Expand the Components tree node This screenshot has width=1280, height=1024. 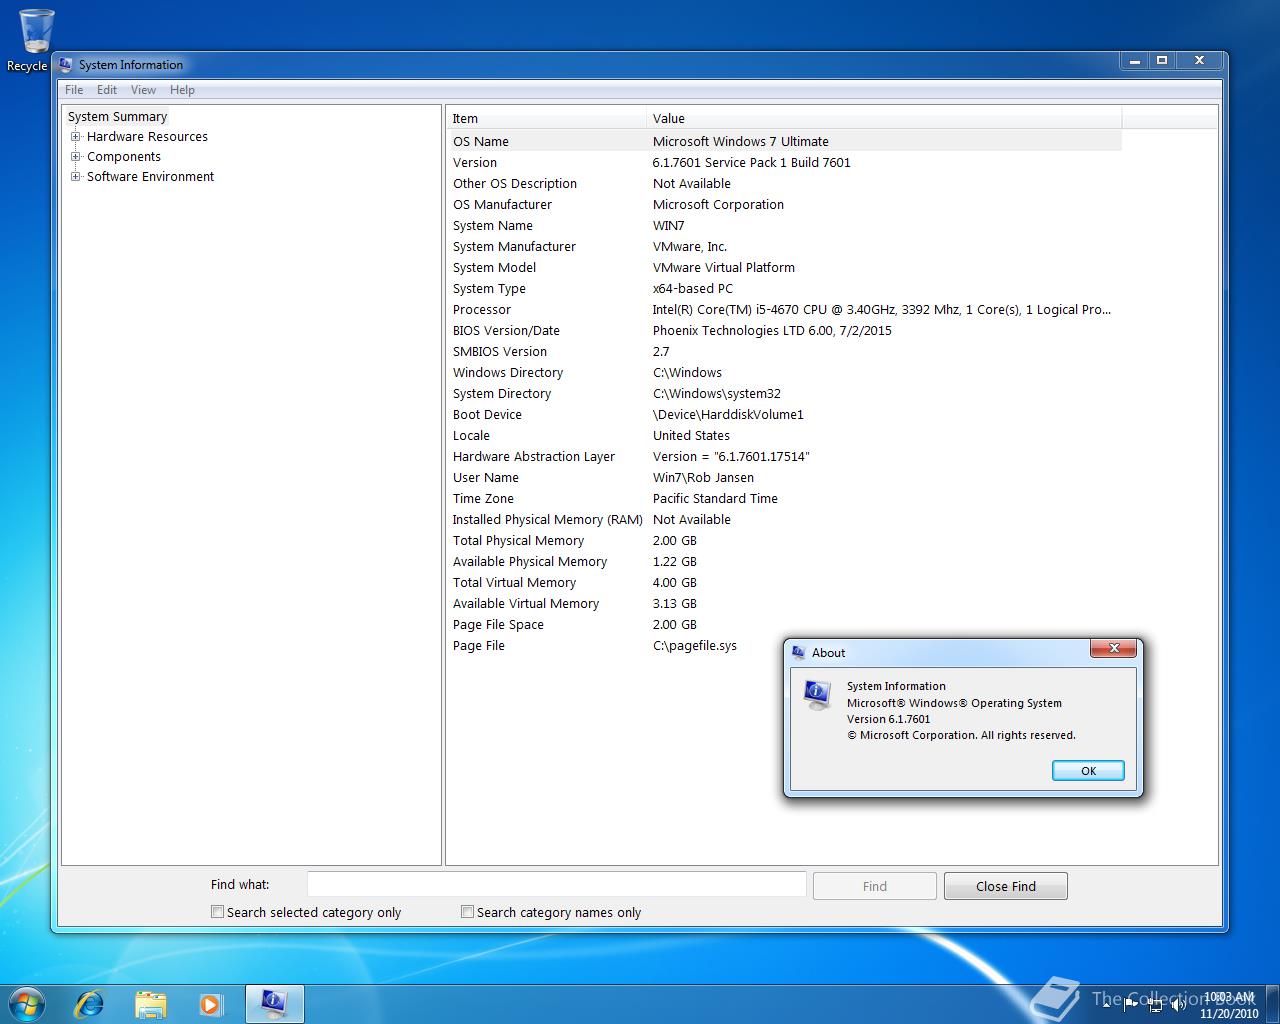pos(75,157)
